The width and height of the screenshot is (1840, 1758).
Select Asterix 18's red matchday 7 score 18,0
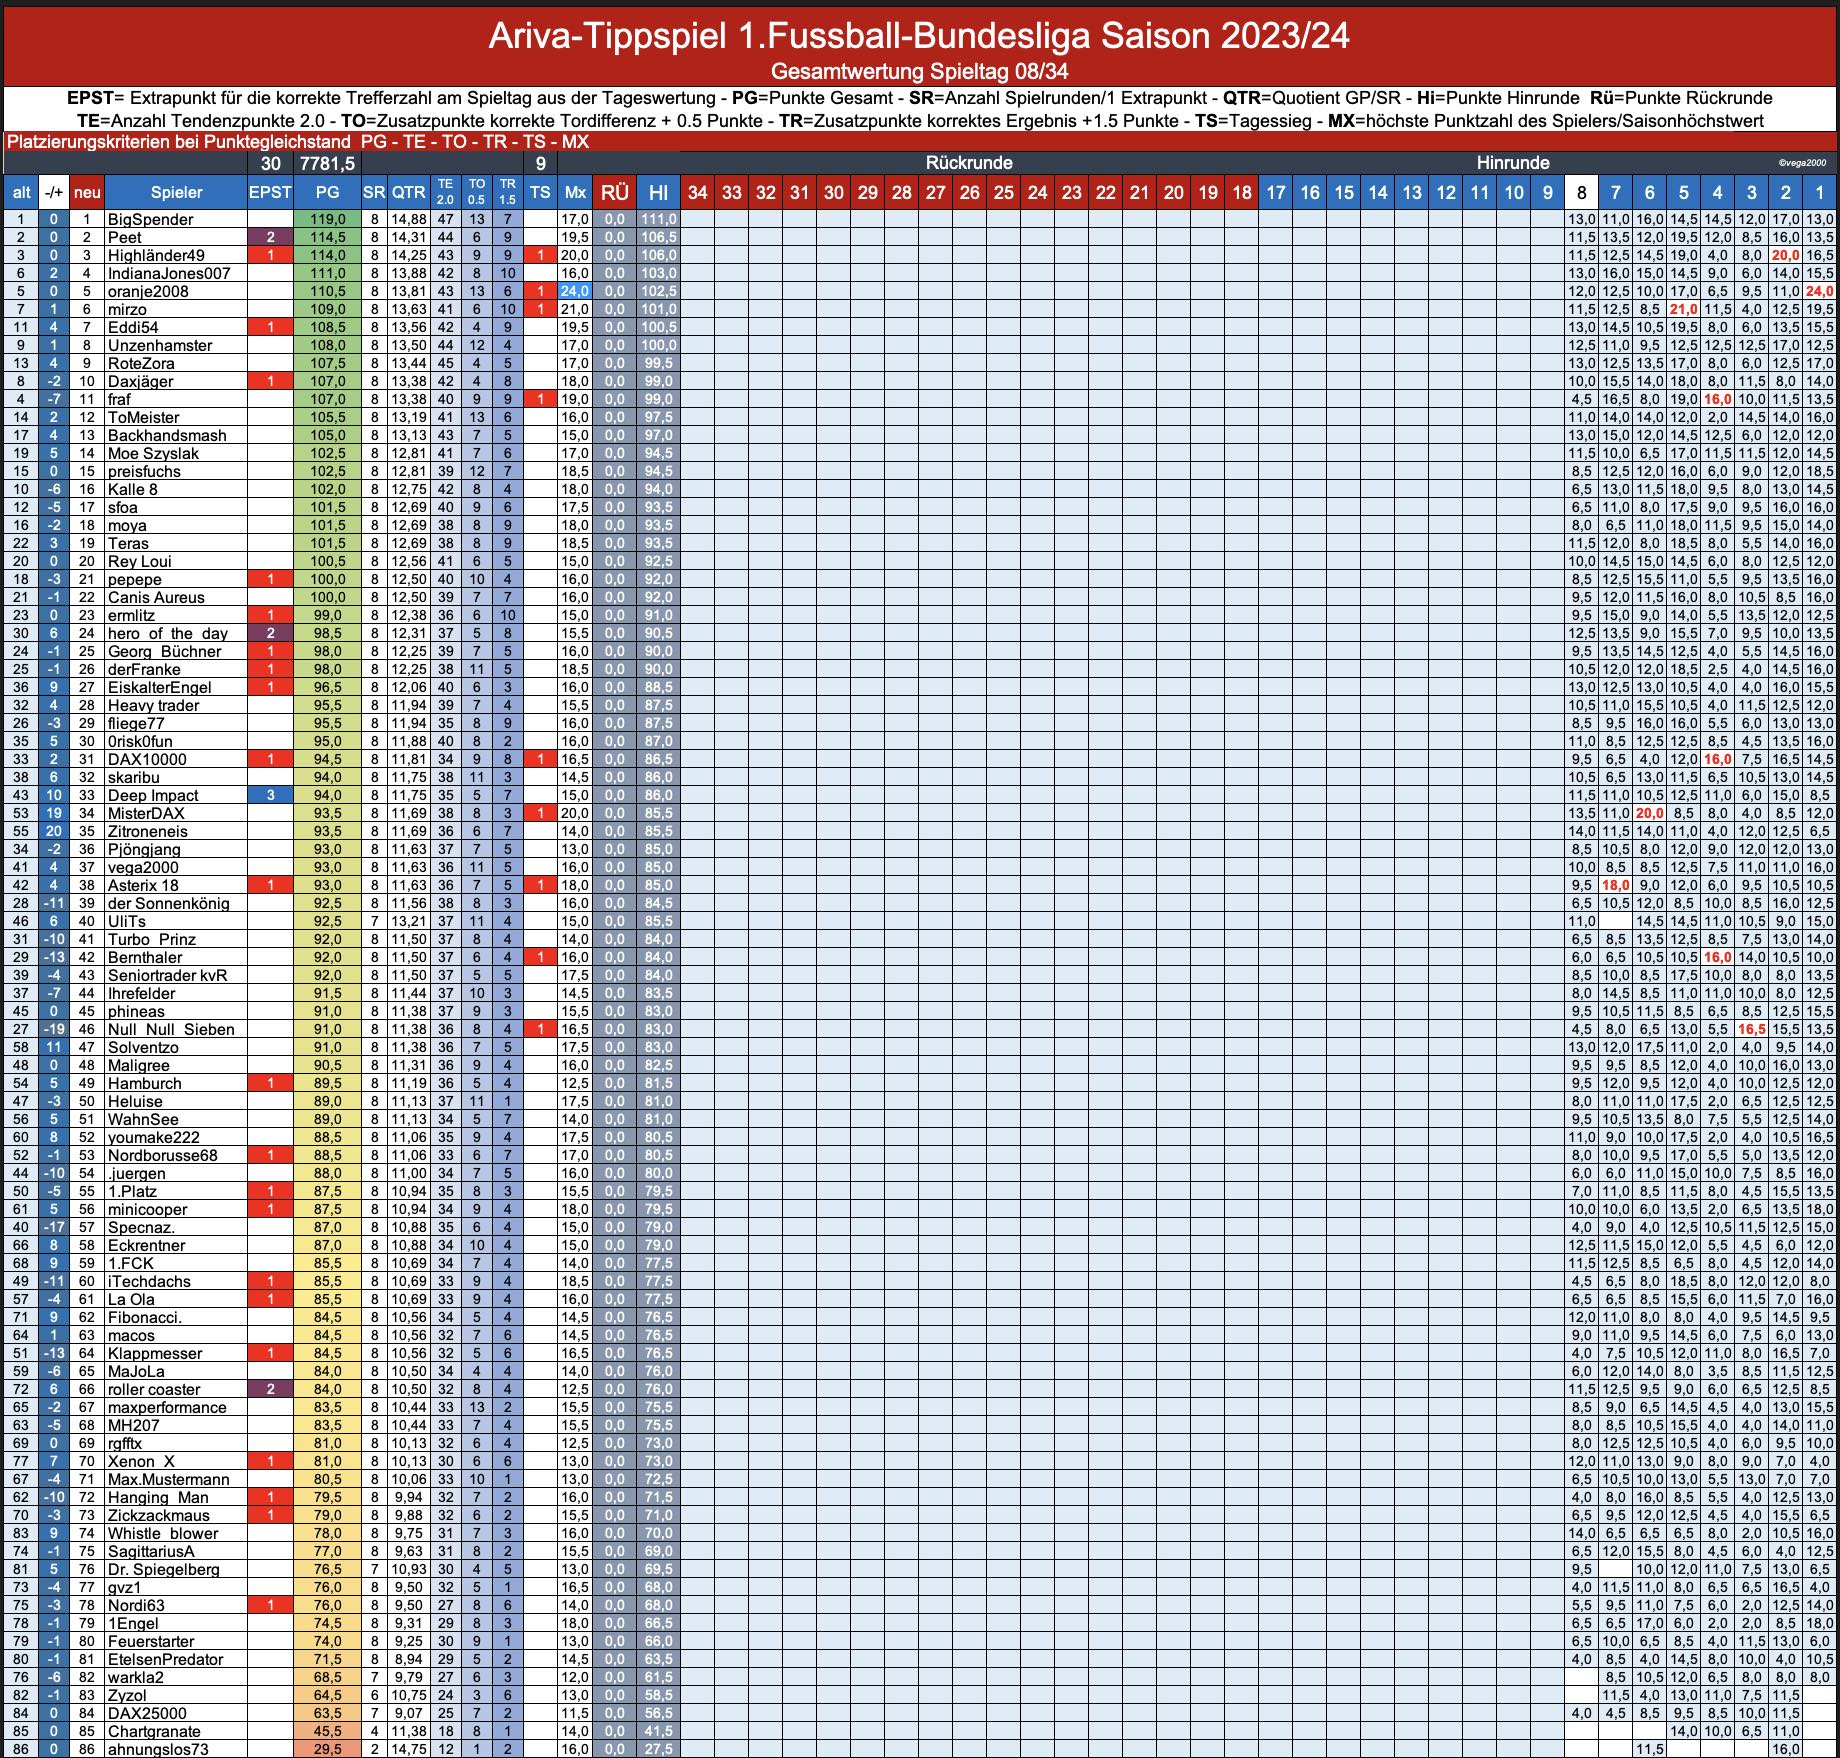coord(1615,885)
